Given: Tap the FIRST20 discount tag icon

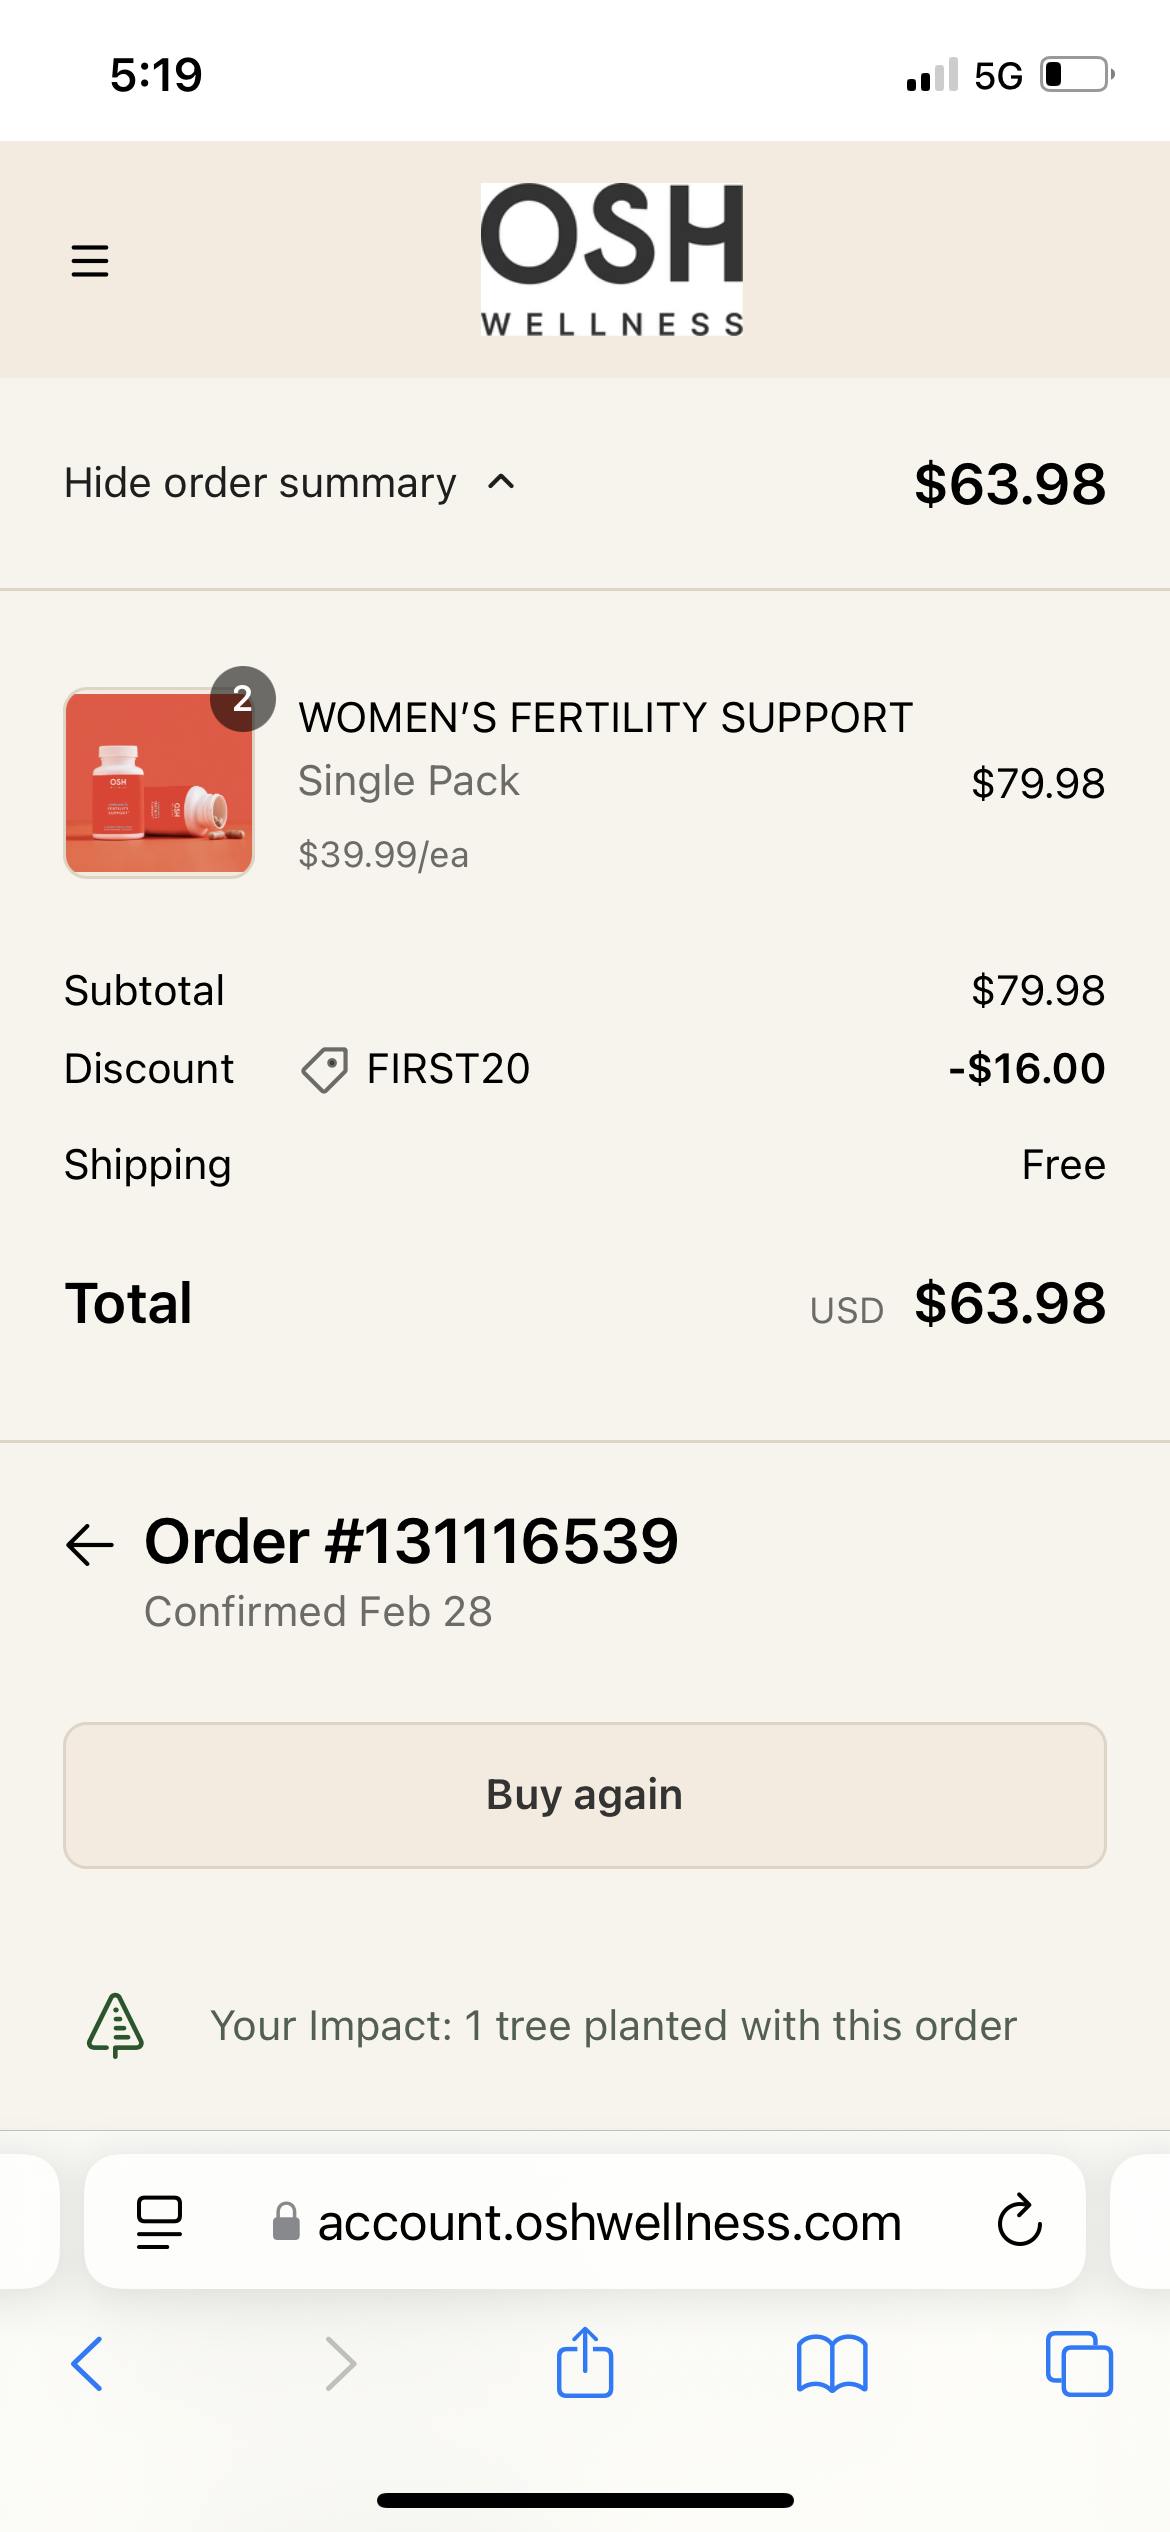Looking at the screenshot, I should coord(324,1069).
